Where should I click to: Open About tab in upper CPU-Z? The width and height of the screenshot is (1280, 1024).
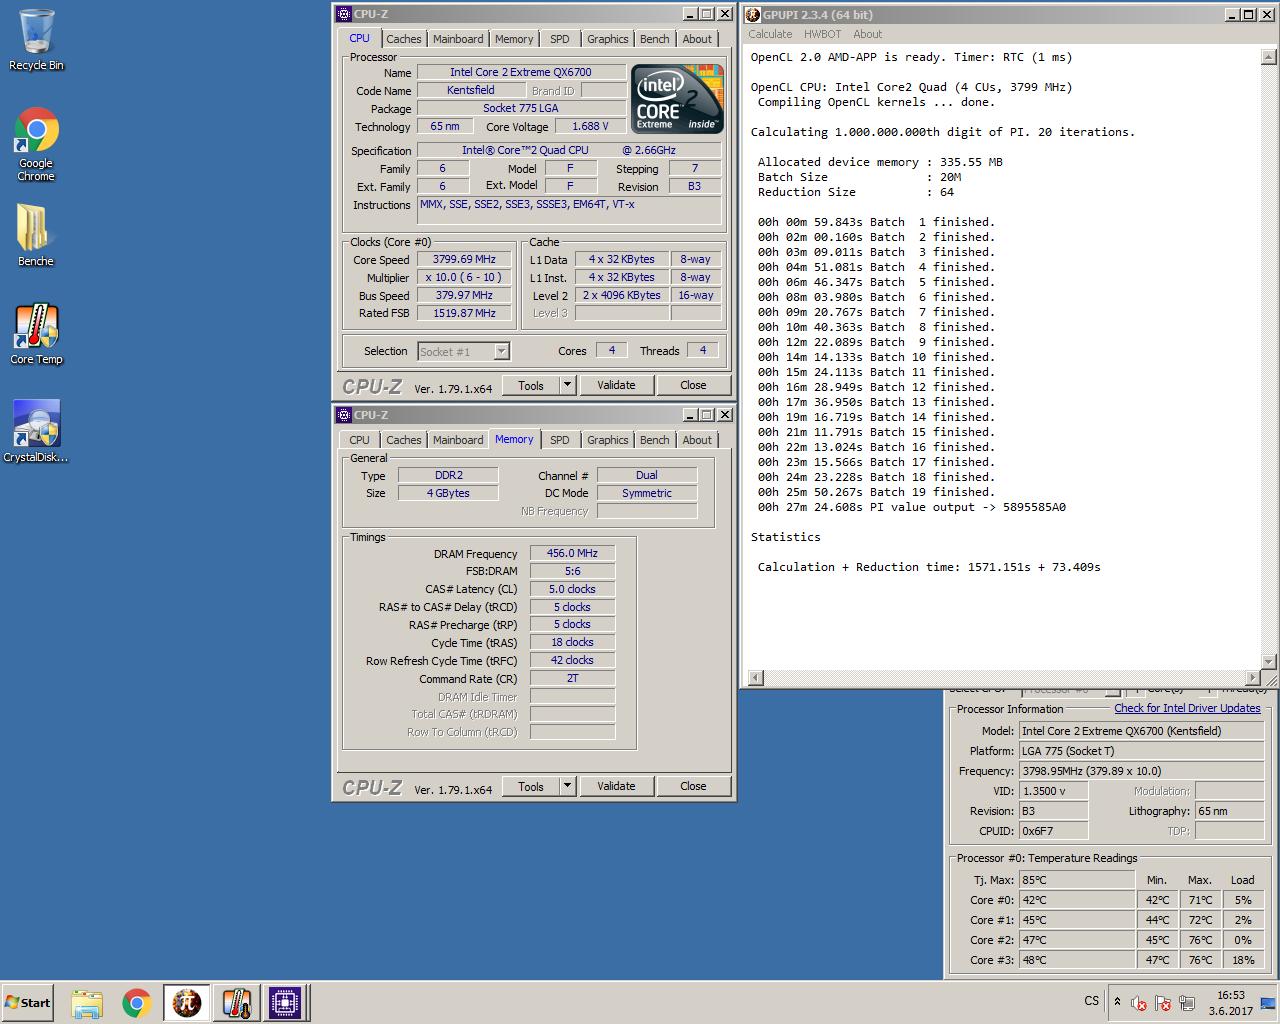coord(697,39)
